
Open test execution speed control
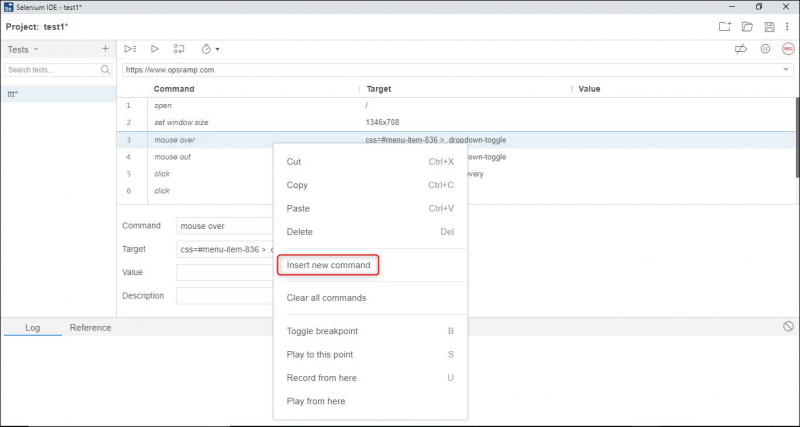click(x=210, y=49)
